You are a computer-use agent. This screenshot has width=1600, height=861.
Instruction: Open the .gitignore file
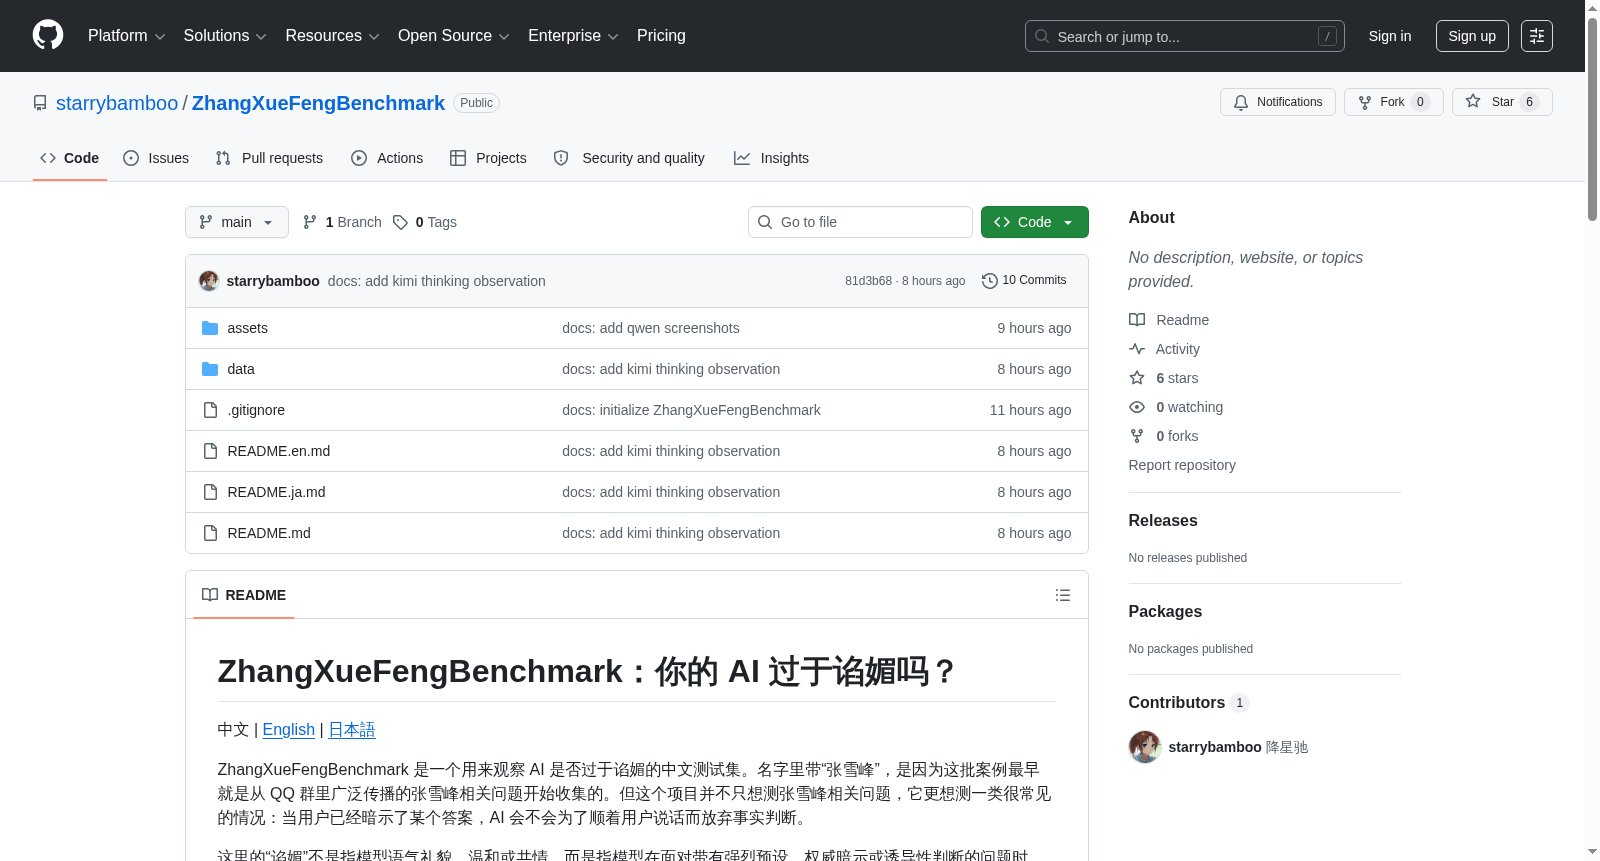tap(256, 410)
